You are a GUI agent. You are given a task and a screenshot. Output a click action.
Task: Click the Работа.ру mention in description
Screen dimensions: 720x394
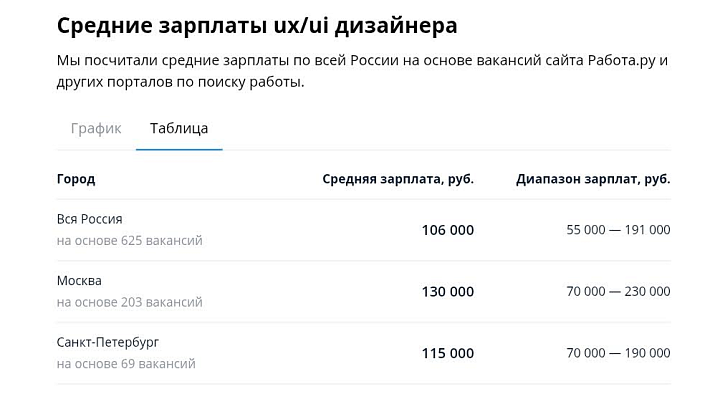point(622,61)
